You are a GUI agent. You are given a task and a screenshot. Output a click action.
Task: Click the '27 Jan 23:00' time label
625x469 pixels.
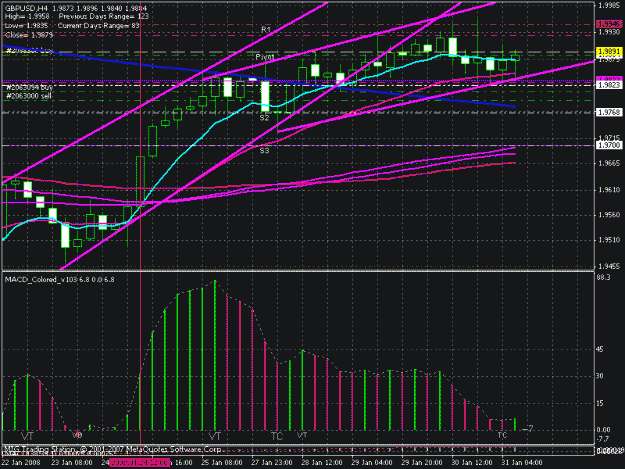coord(272,463)
